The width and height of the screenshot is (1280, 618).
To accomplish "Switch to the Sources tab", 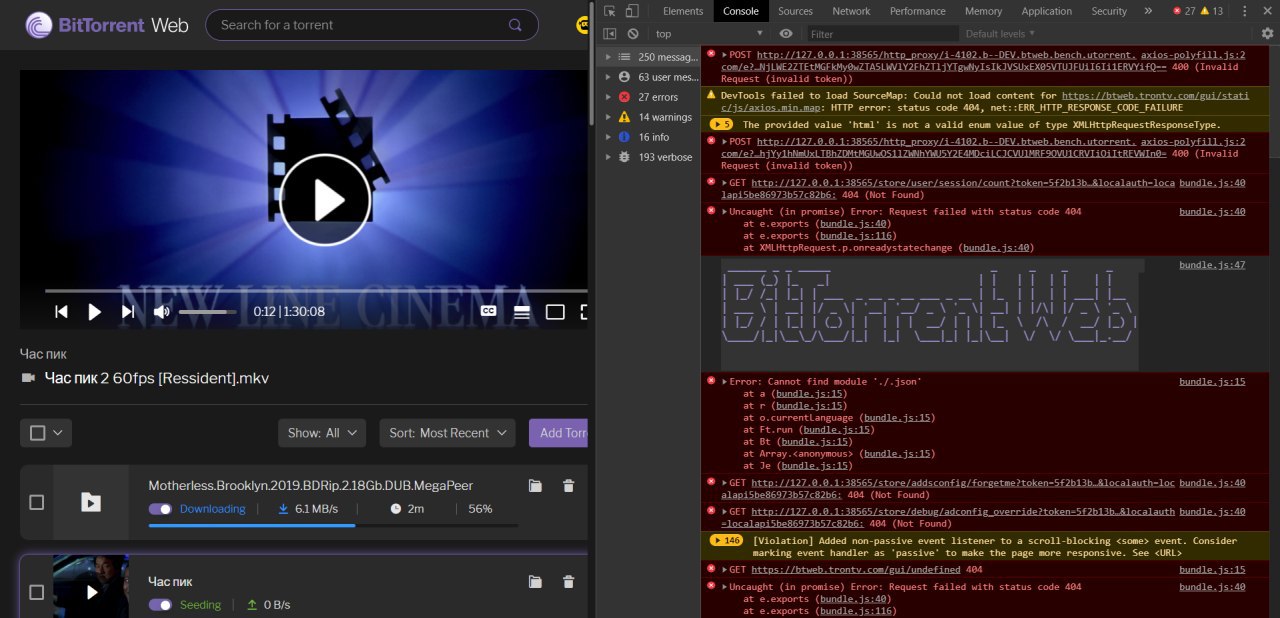I will point(795,11).
